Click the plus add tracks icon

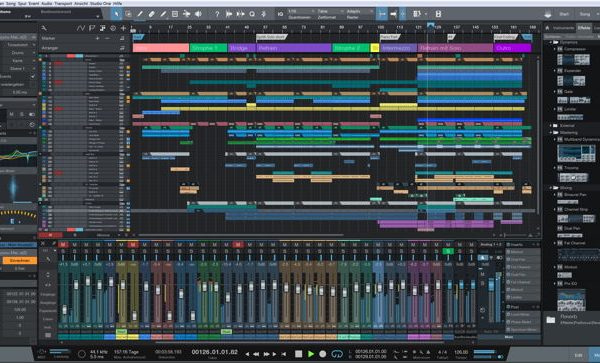pyautogui.click(x=123, y=28)
